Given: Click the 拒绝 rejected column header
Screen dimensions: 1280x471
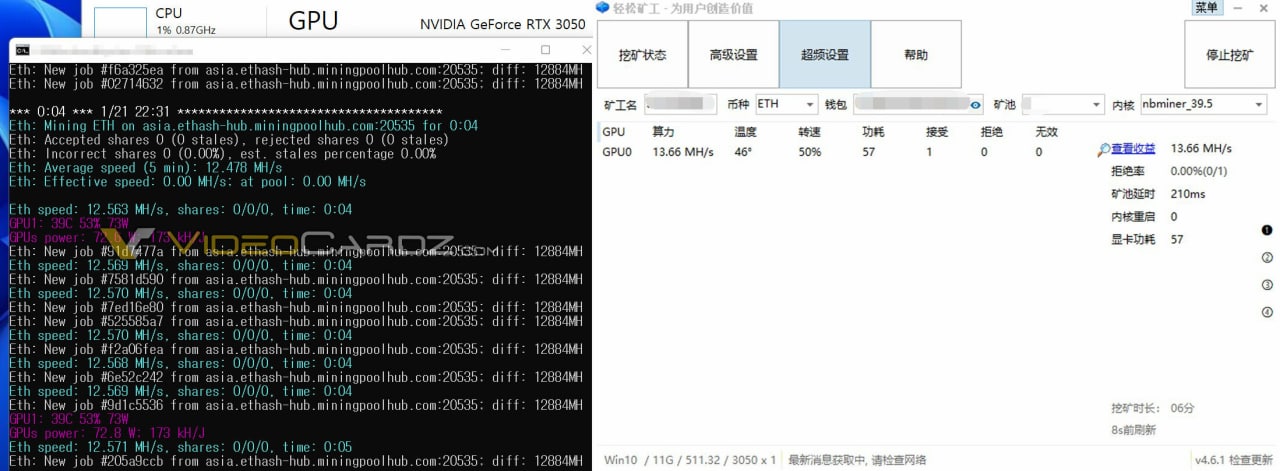Looking at the screenshot, I should (x=992, y=132).
